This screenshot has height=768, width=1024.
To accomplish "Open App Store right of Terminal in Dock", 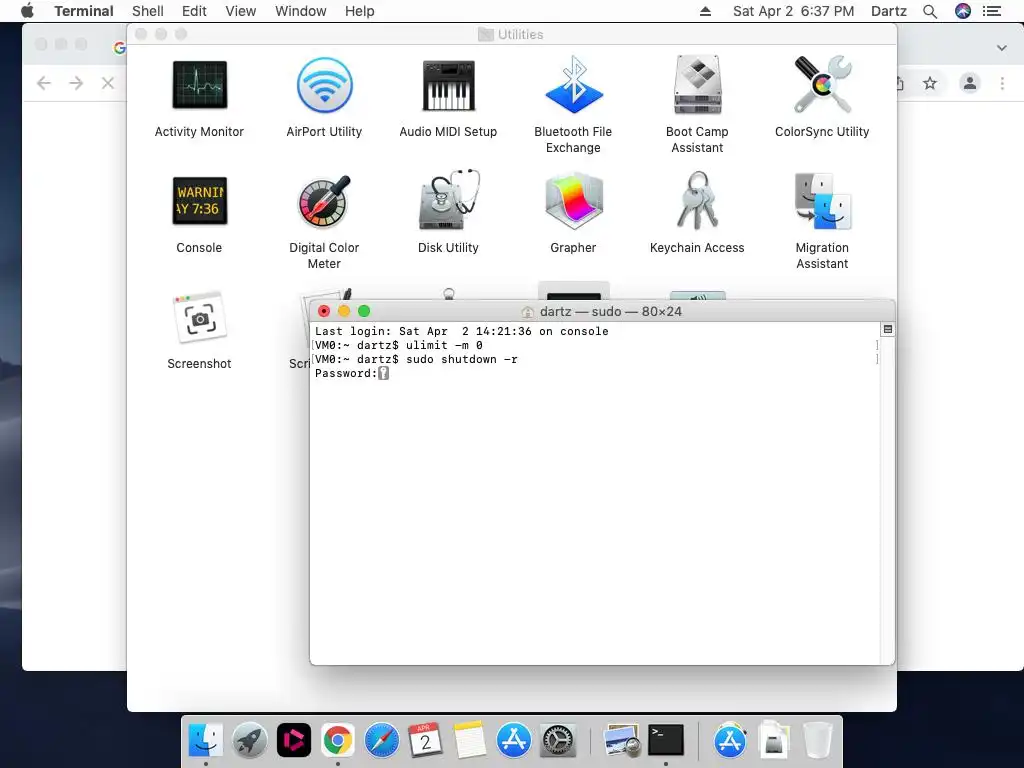I will click(x=729, y=740).
